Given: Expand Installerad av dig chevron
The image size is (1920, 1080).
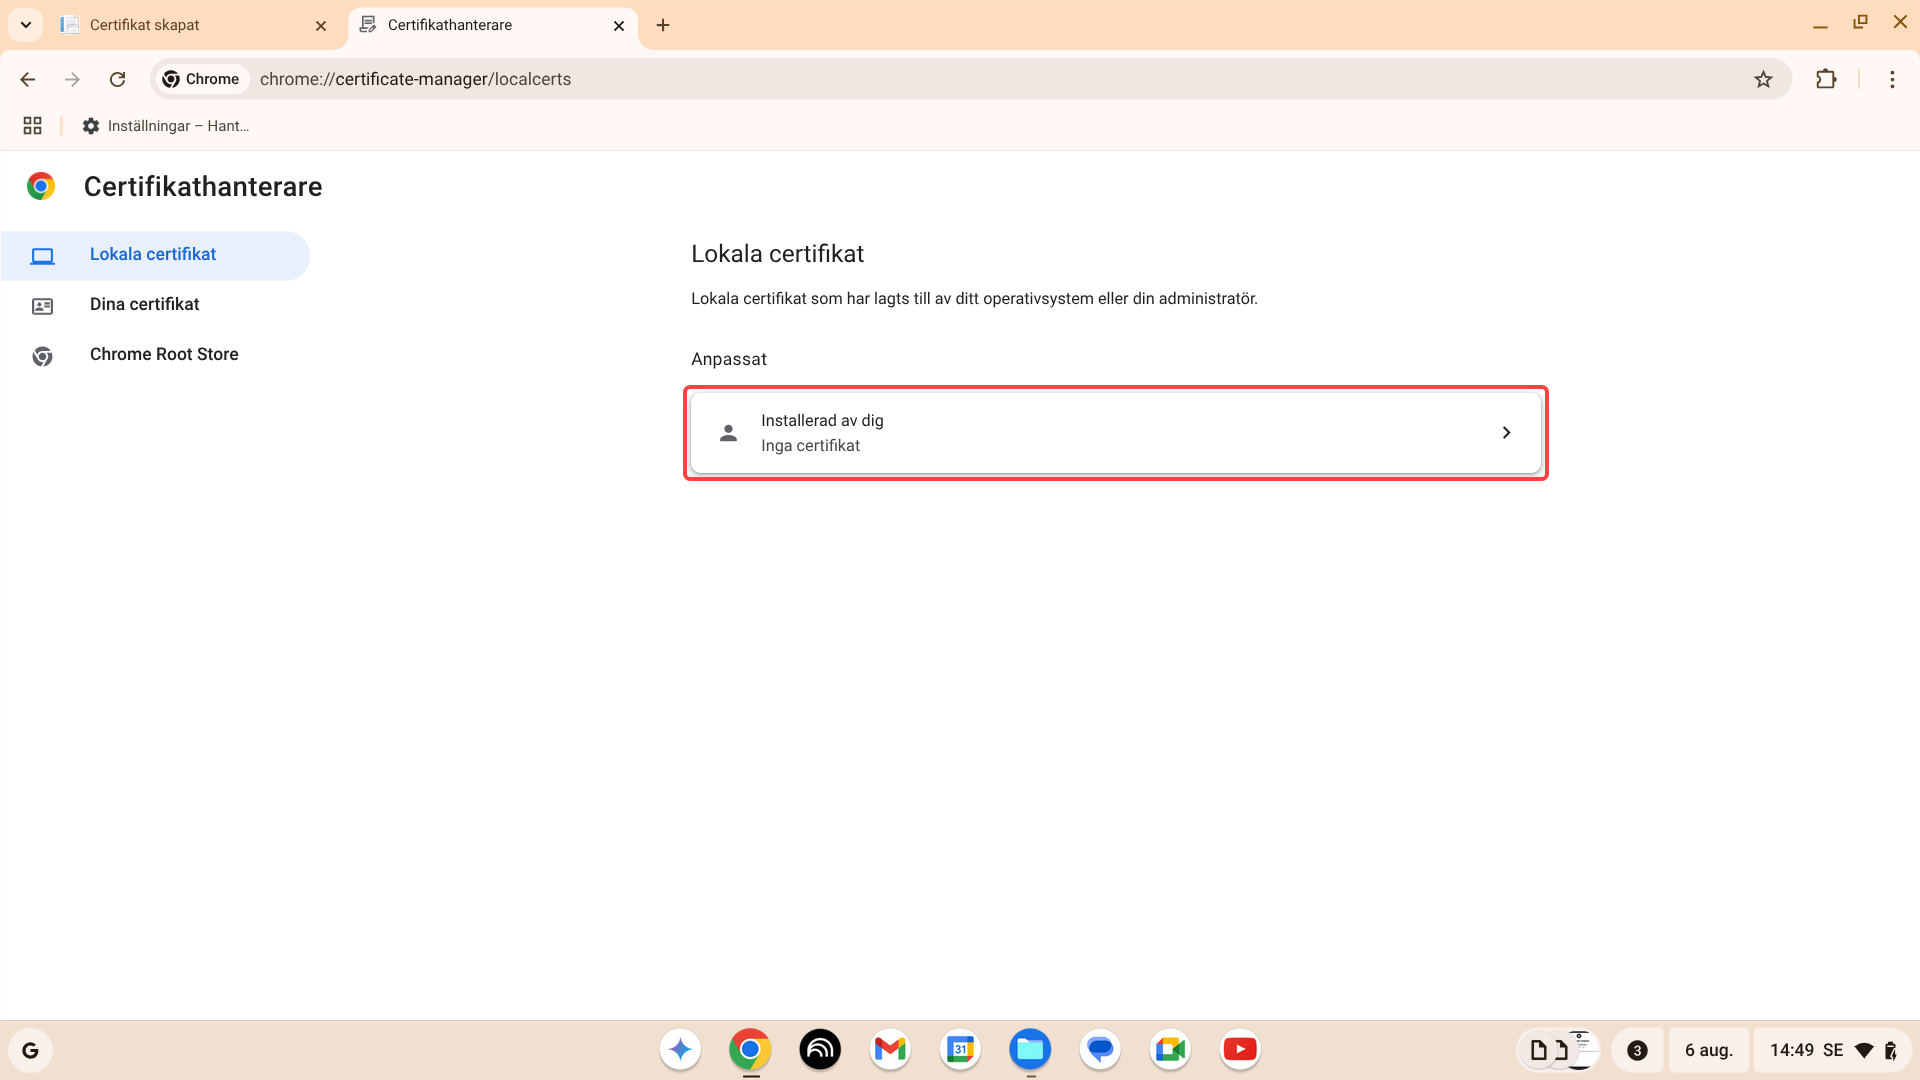Looking at the screenshot, I should point(1506,433).
